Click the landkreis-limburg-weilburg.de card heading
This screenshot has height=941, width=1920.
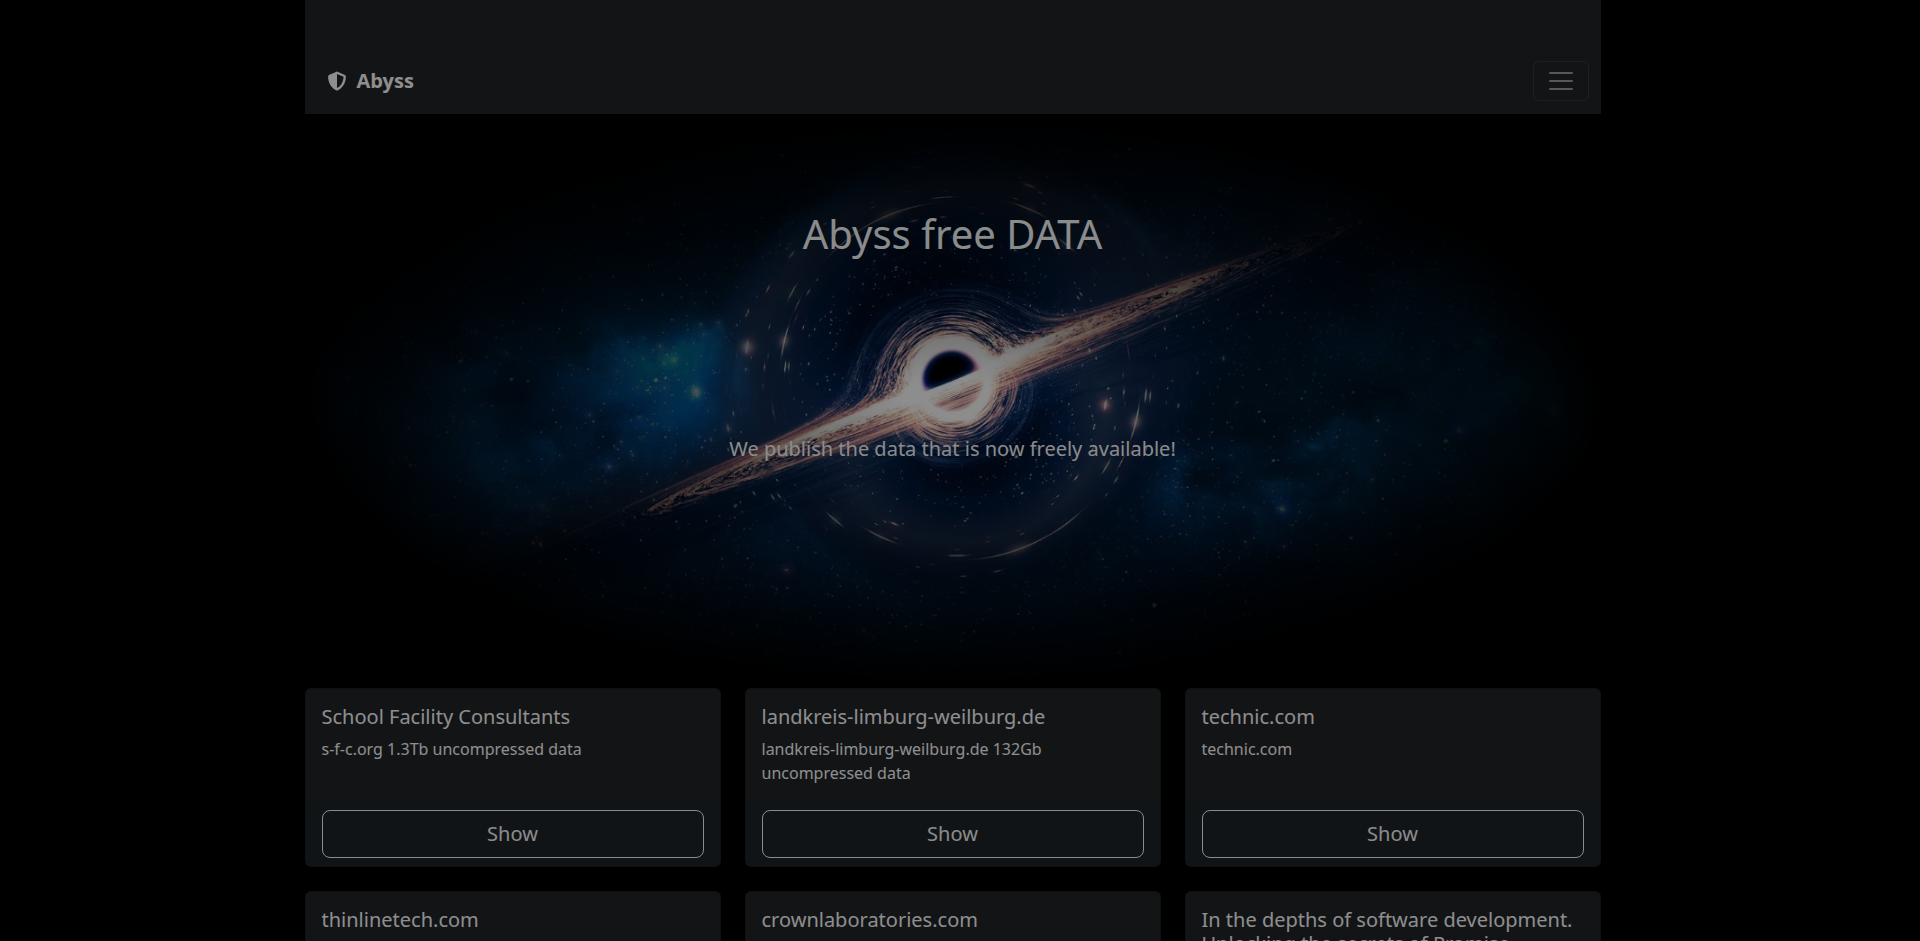coord(903,717)
